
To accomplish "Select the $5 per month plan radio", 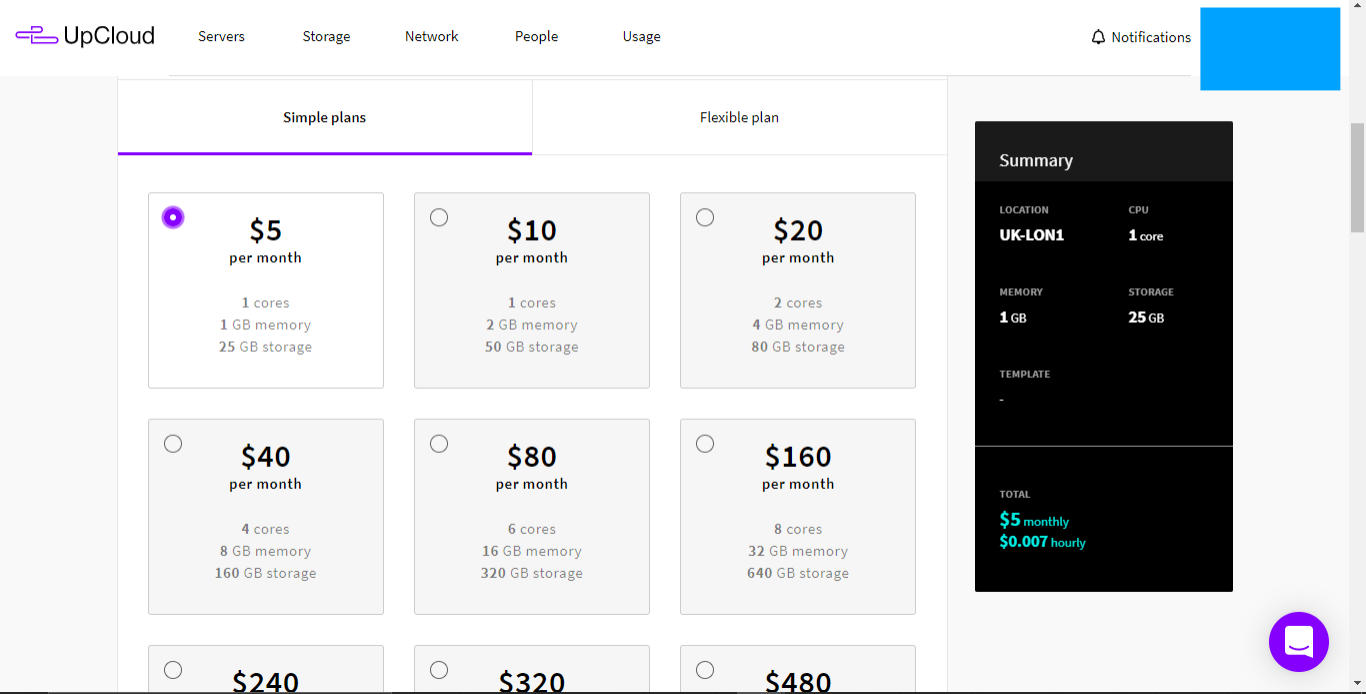I will tap(173, 217).
